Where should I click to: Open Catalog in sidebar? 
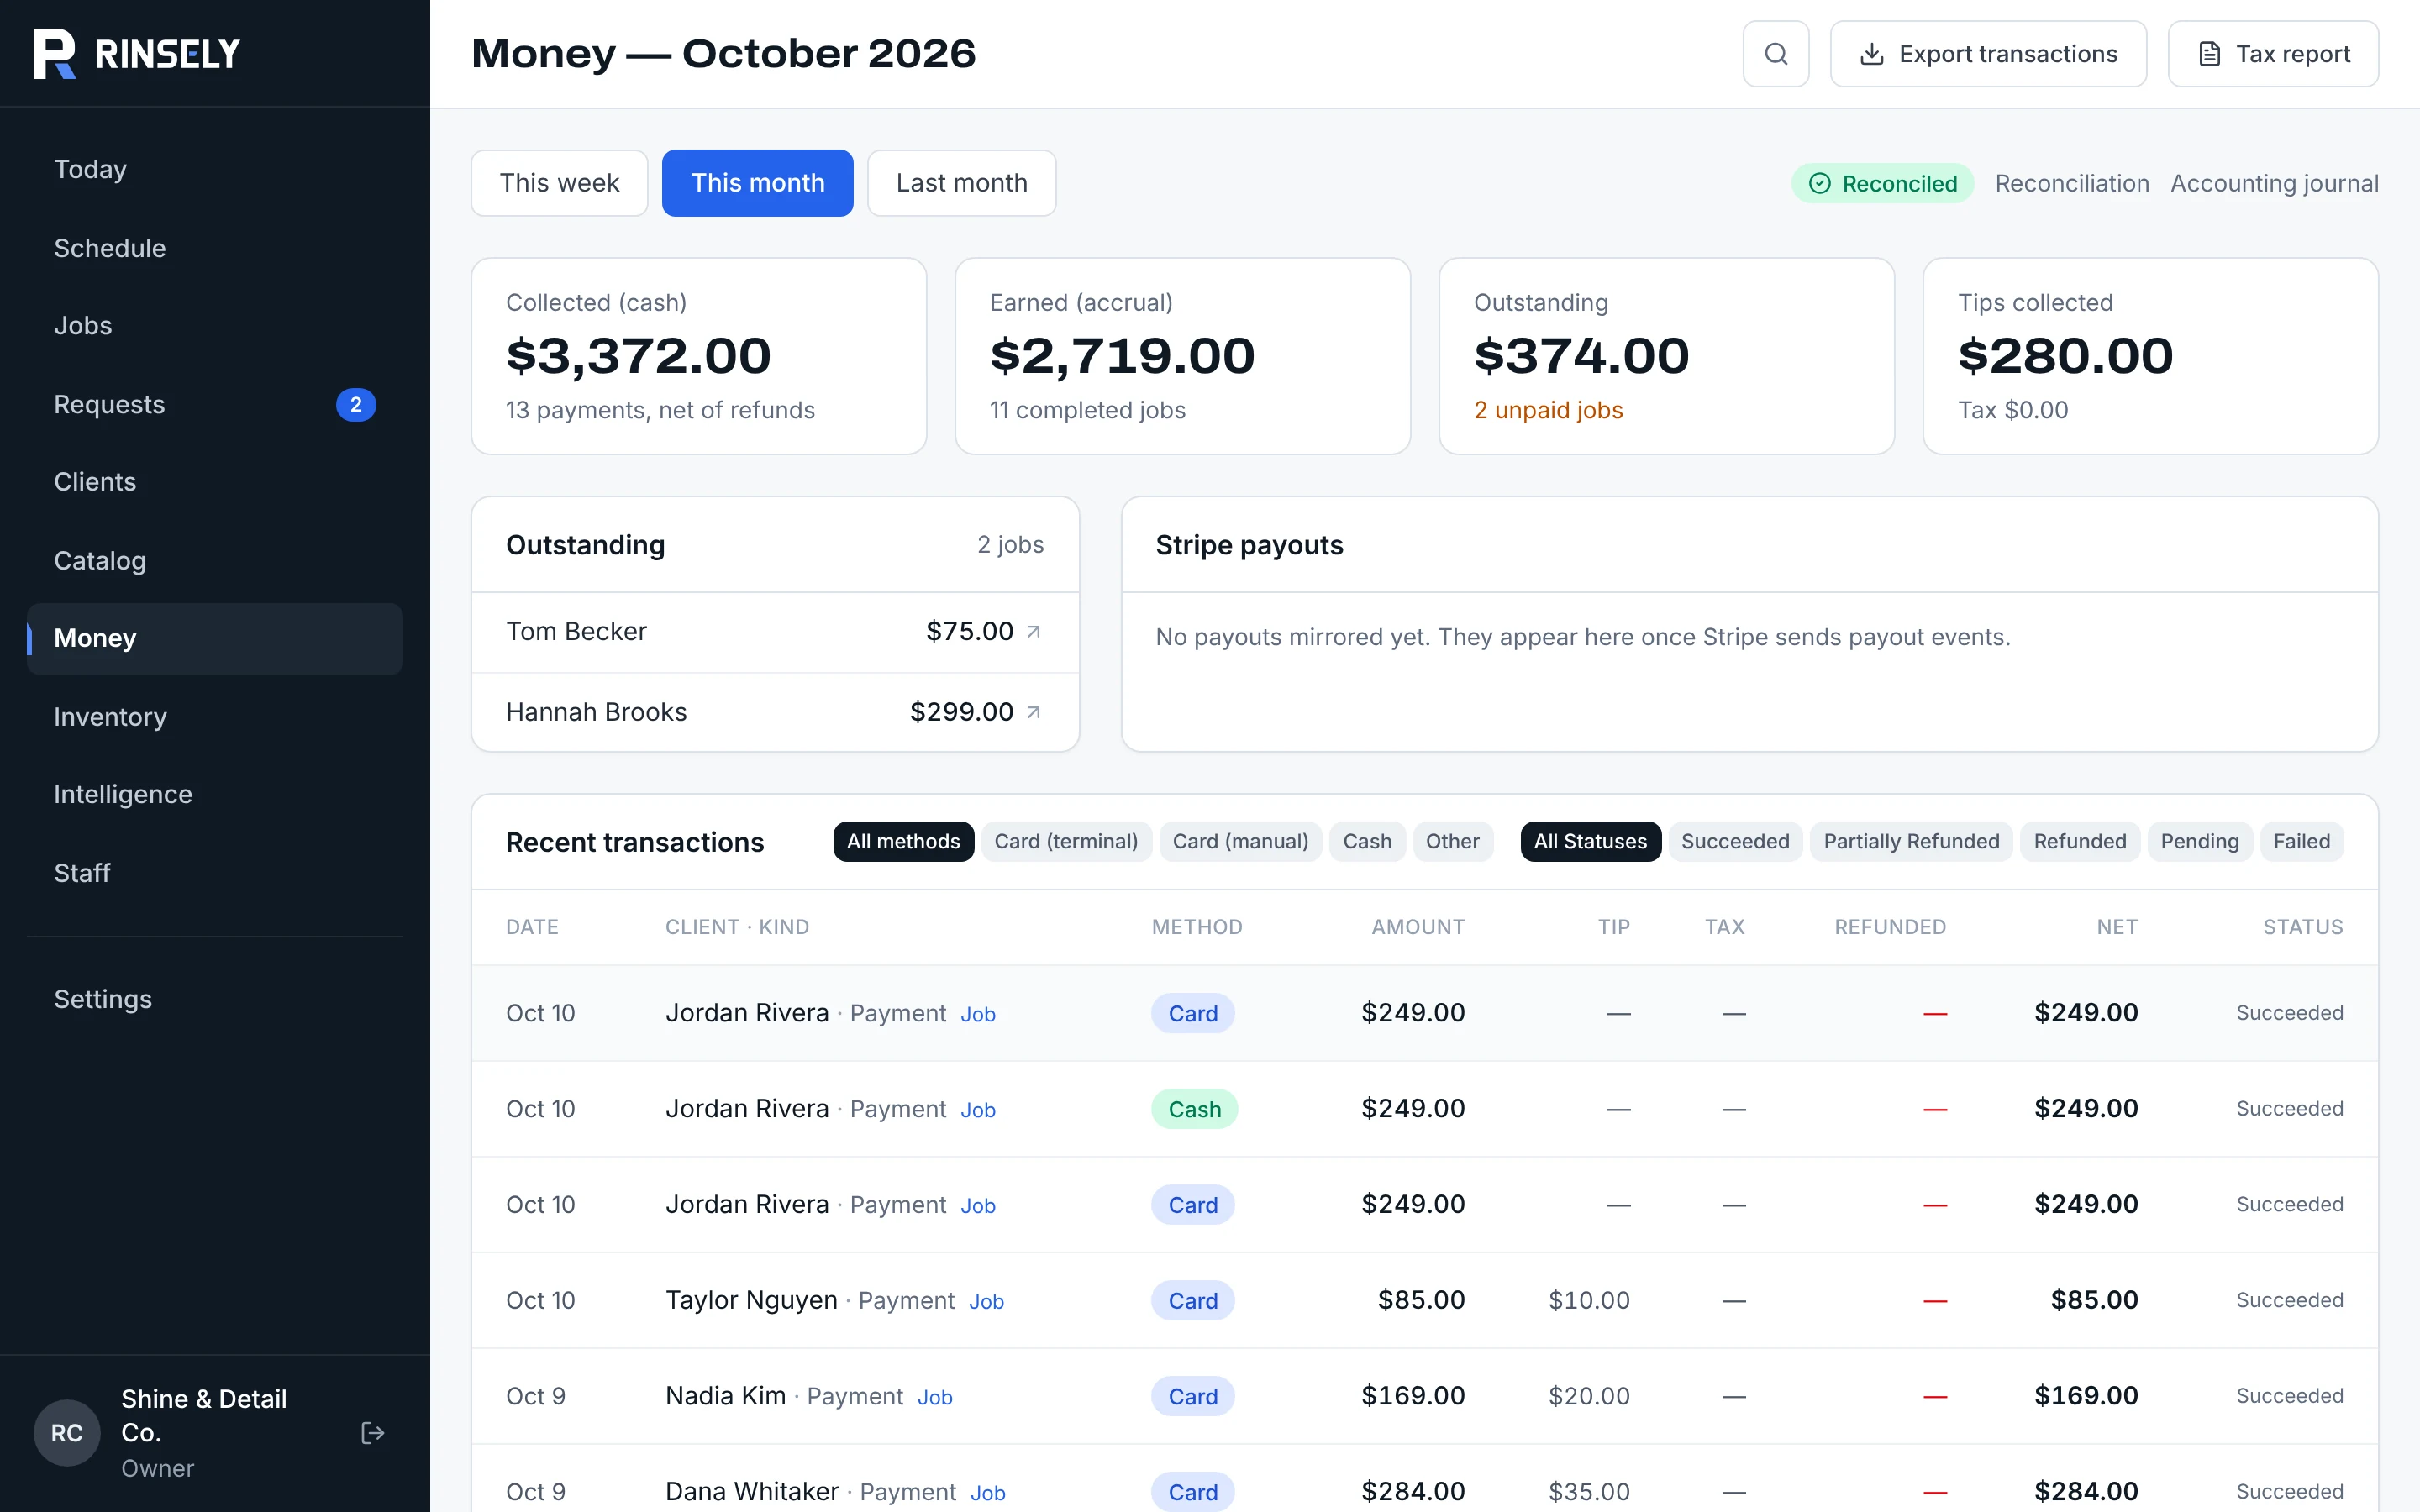pyautogui.click(x=215, y=560)
